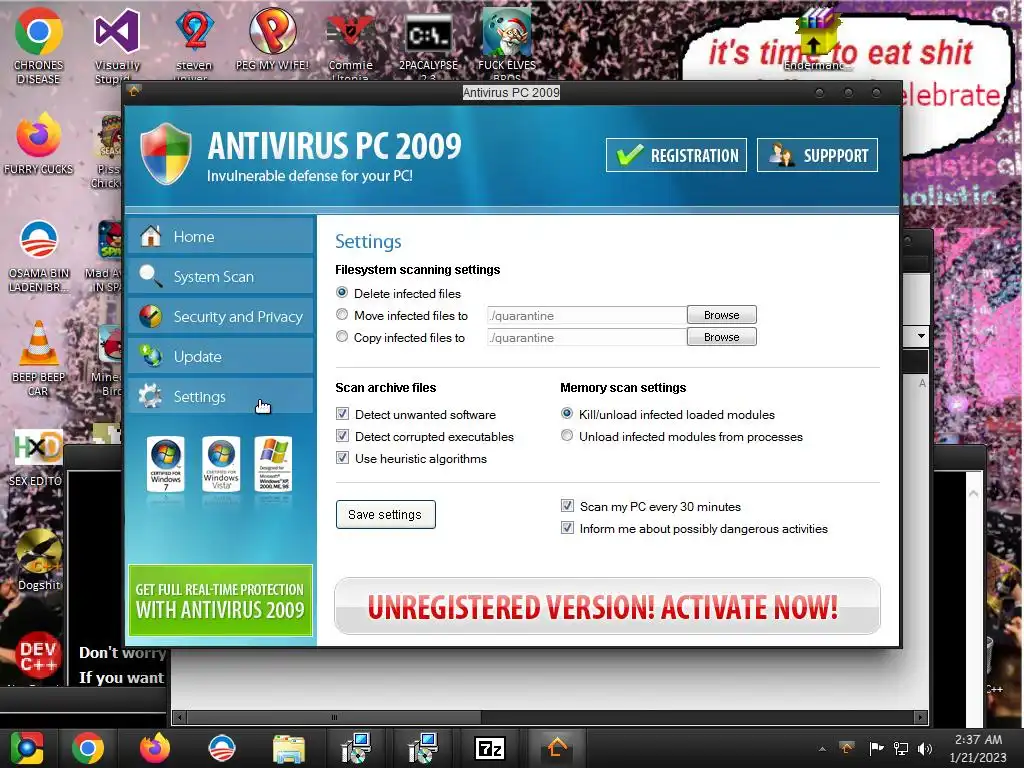Open the 7-Zip taskbar icon
The image size is (1024, 768).
pyautogui.click(x=490, y=748)
